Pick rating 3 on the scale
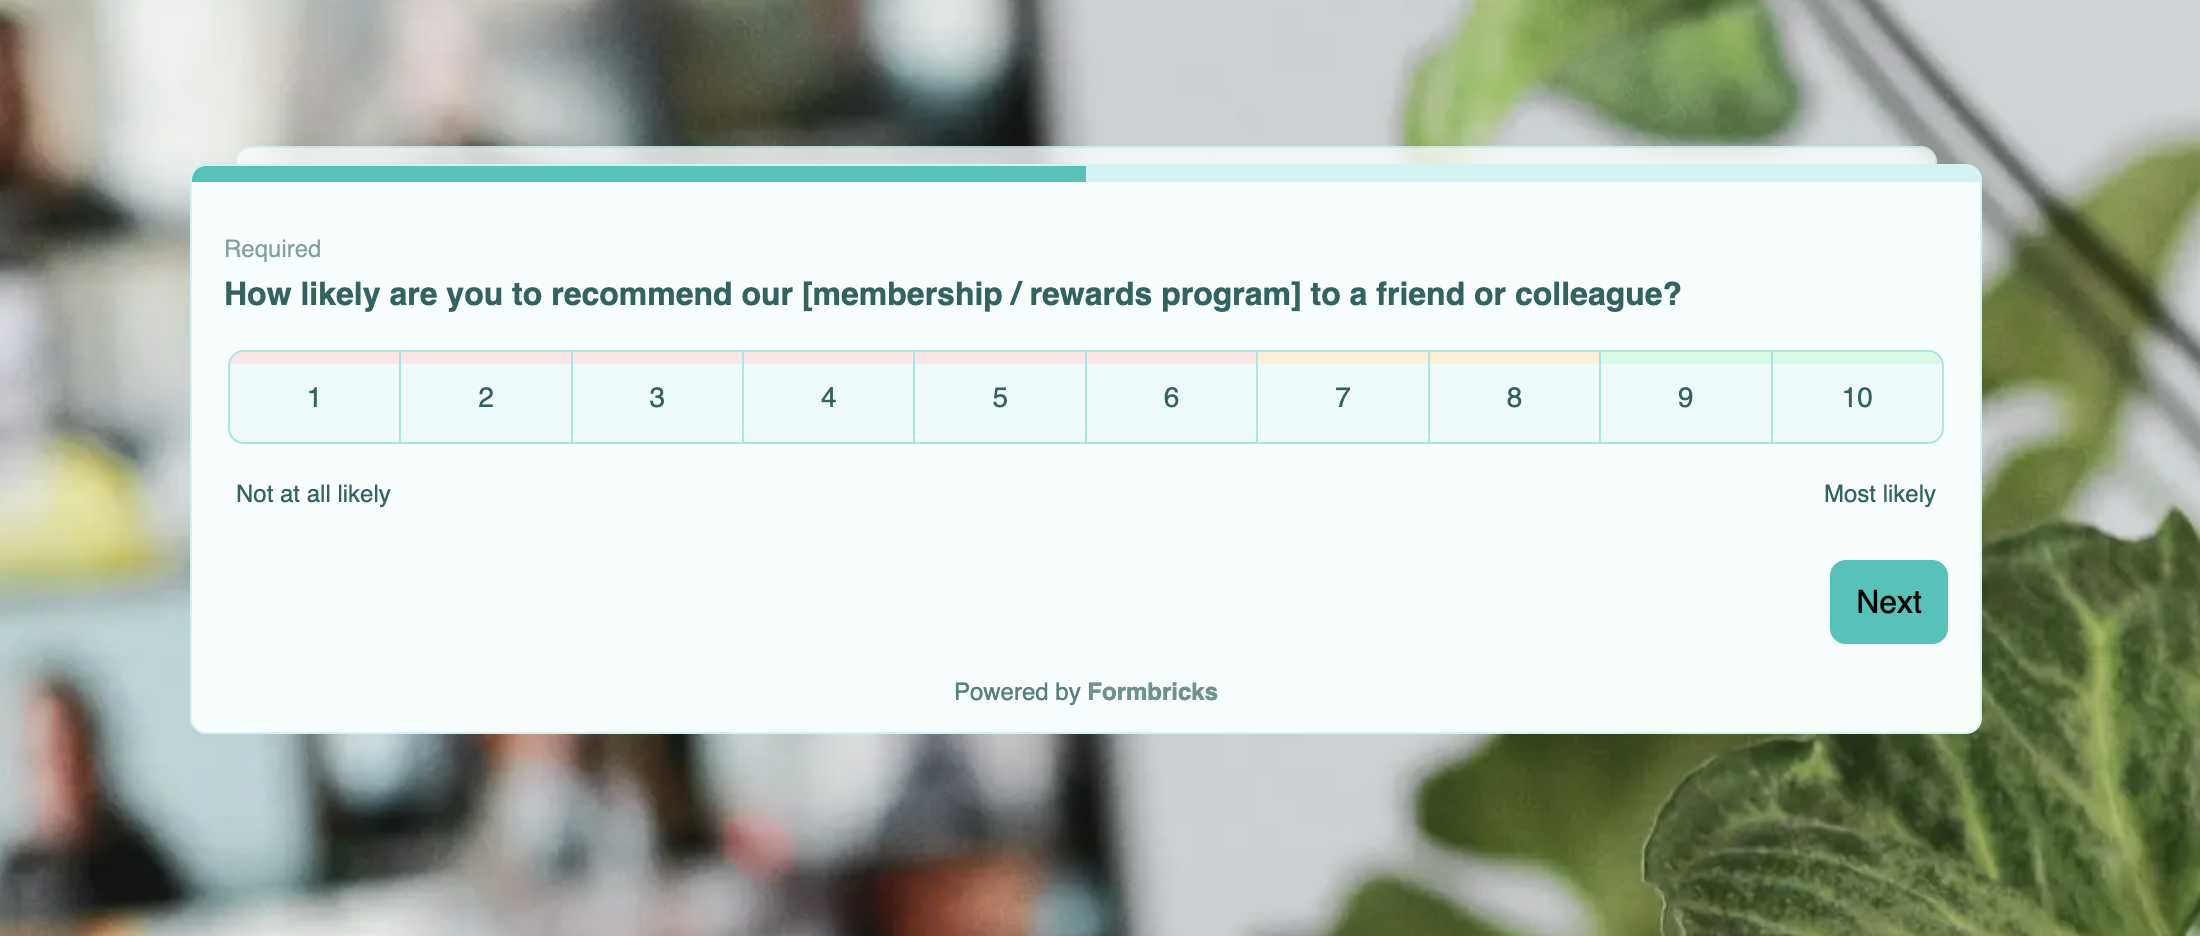 tap(657, 398)
